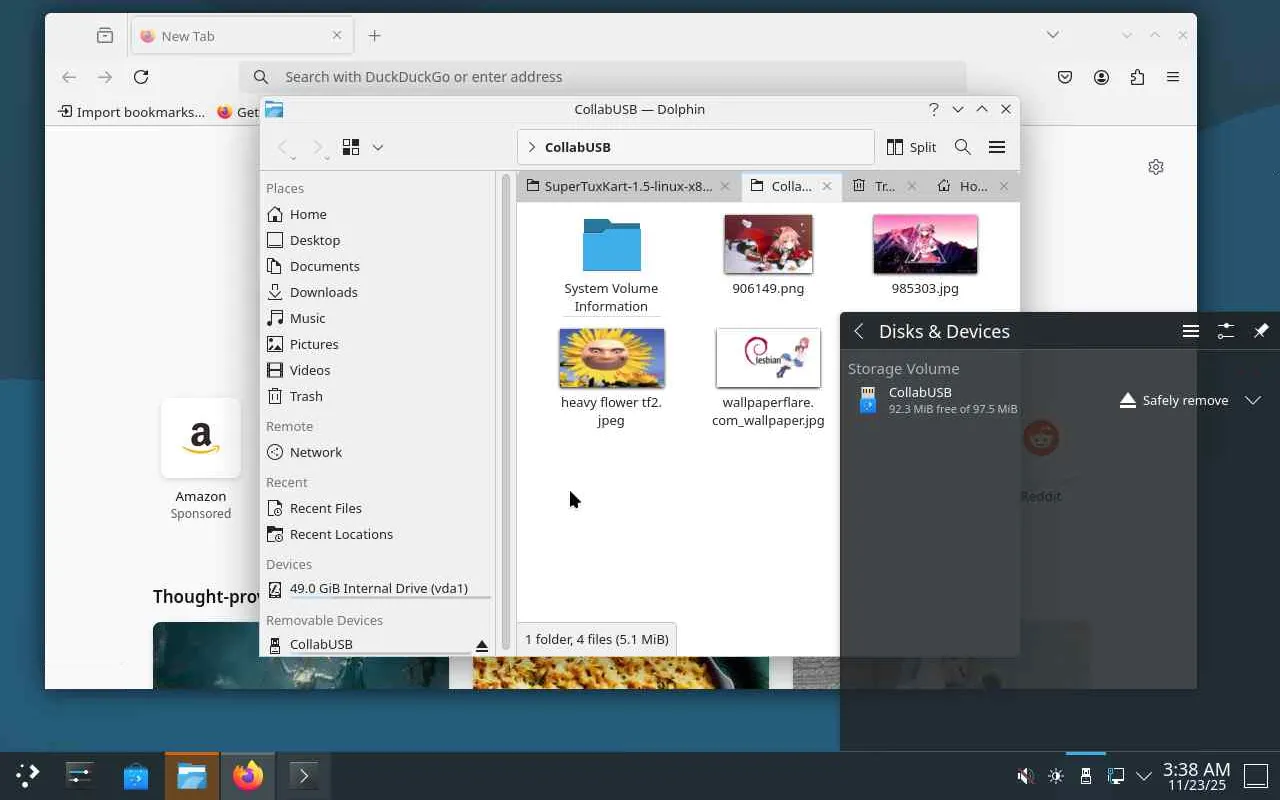This screenshot has height=800, width=1280.
Task: Go back in Dolphin navigation
Action: click(x=284, y=147)
